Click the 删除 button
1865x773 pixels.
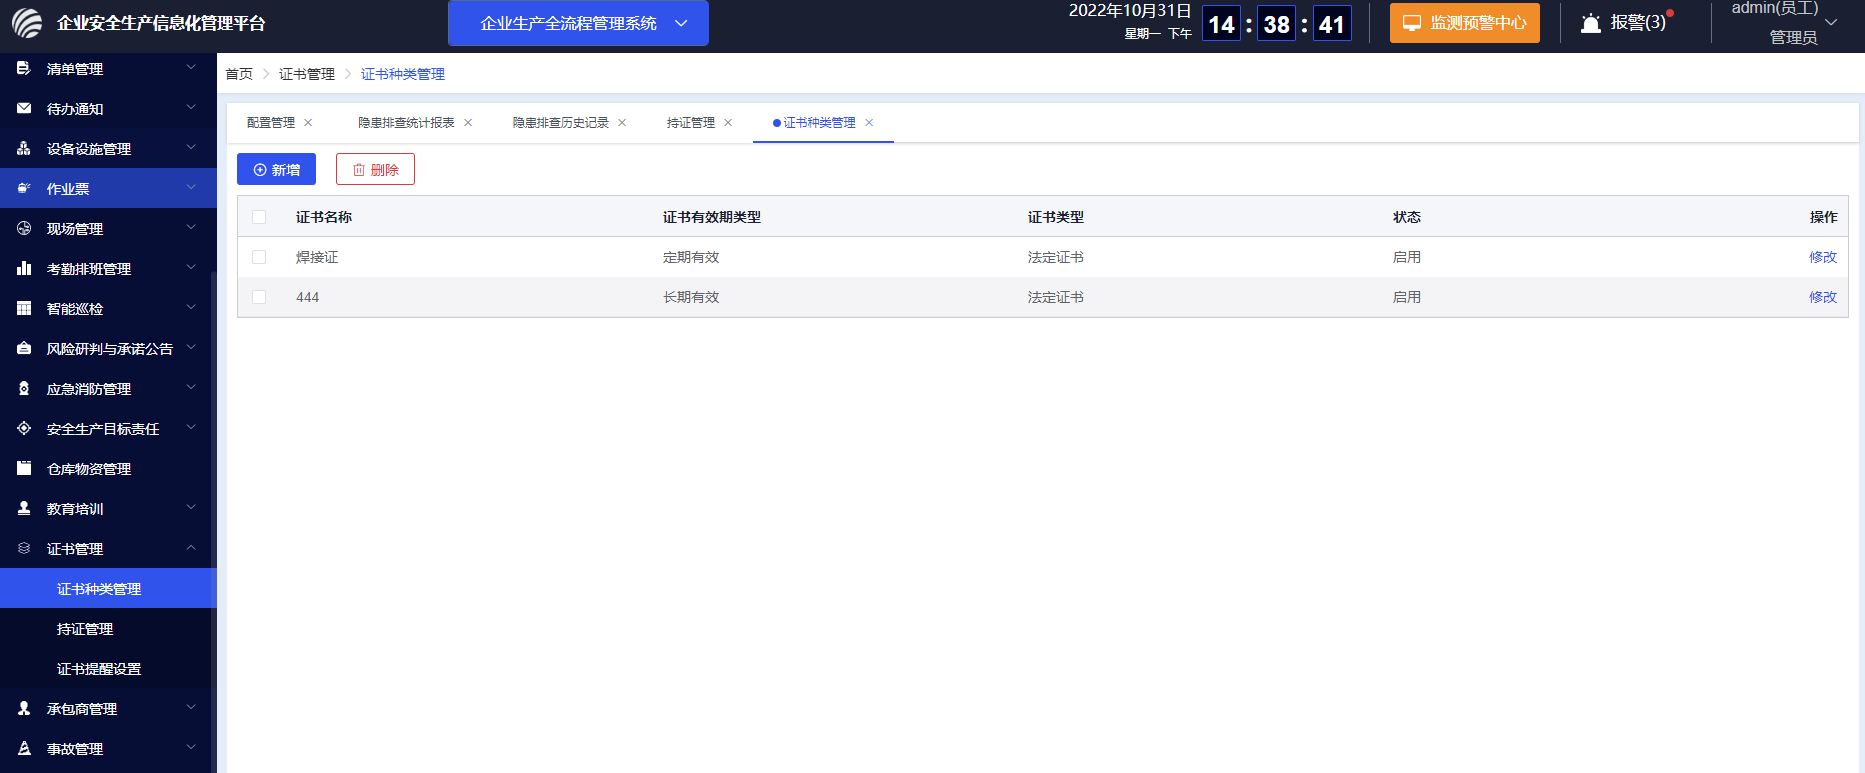click(375, 169)
